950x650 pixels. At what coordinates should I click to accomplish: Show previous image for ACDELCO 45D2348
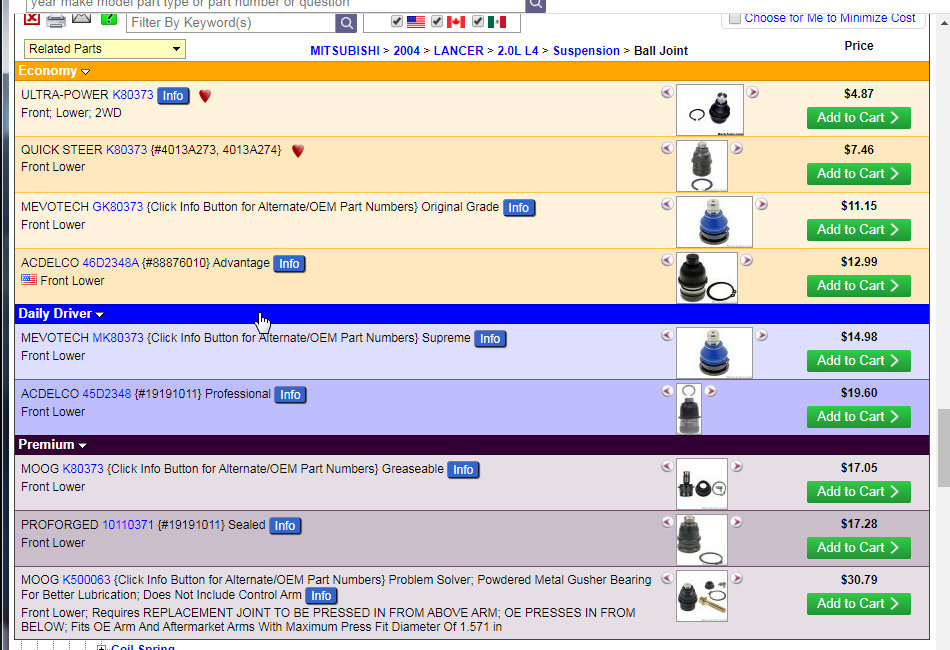[x=667, y=391]
